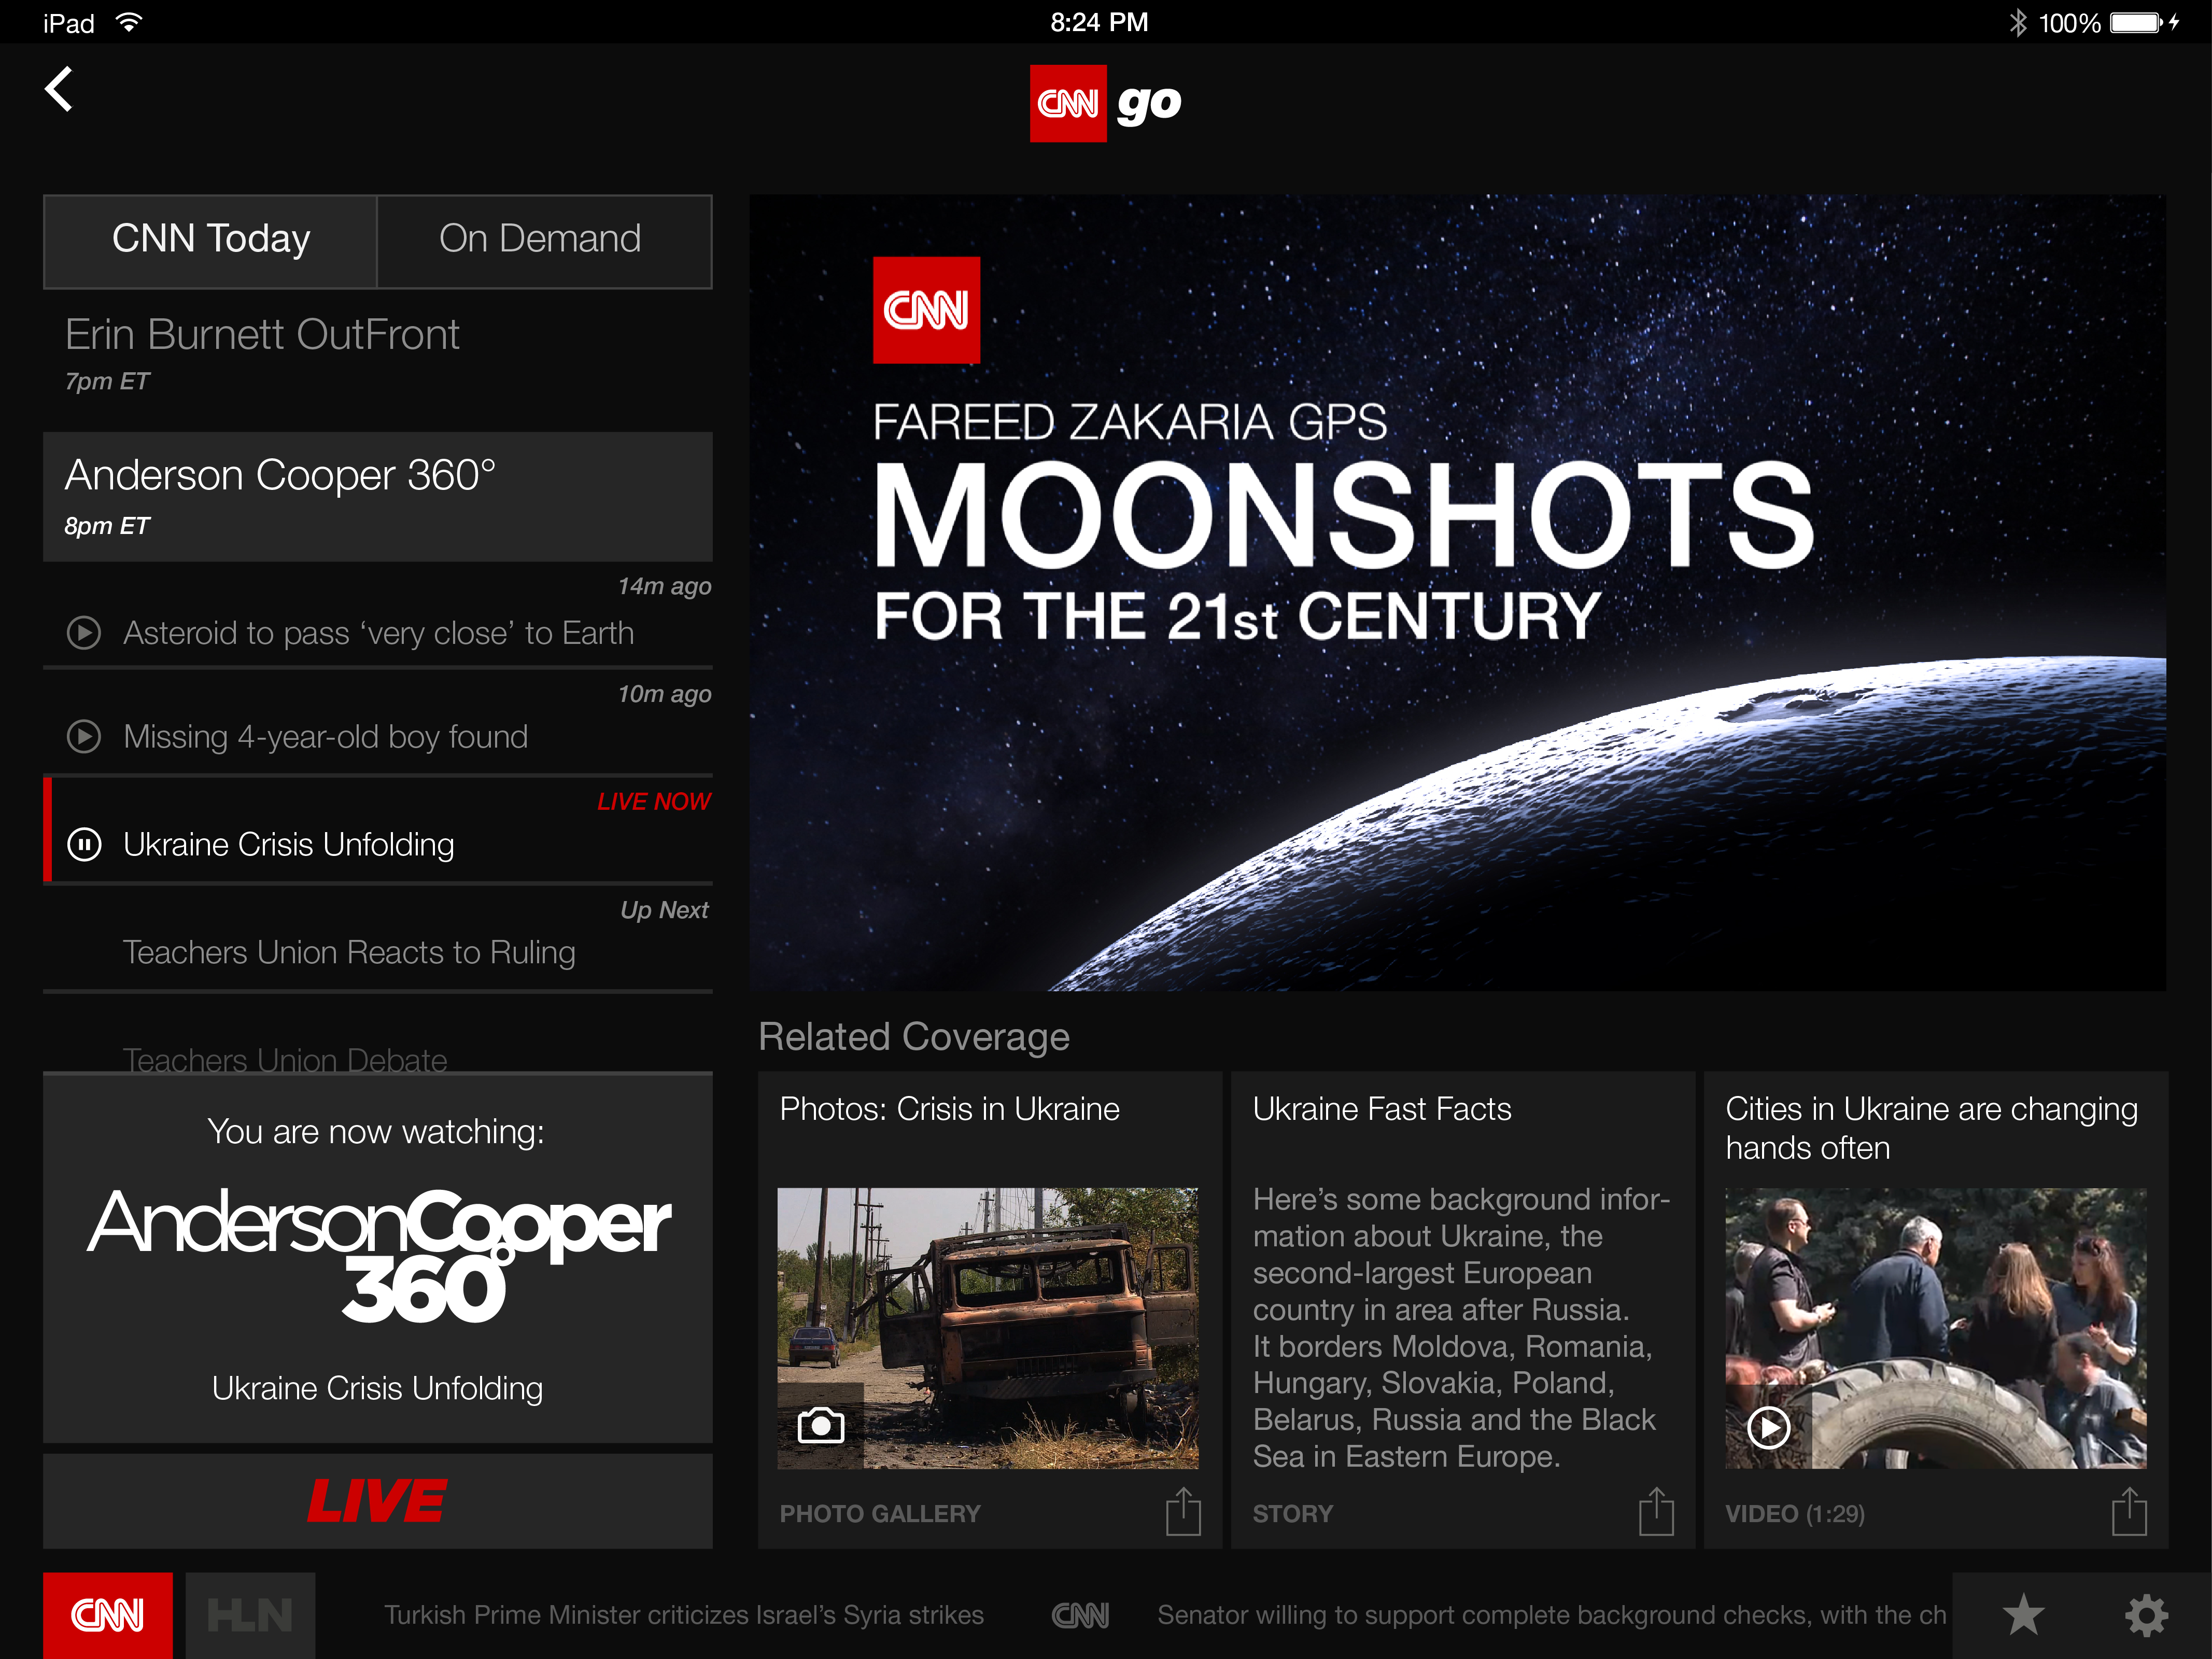2212x1659 pixels.
Task: Tap the Related Coverage heading
Action: [914, 1037]
